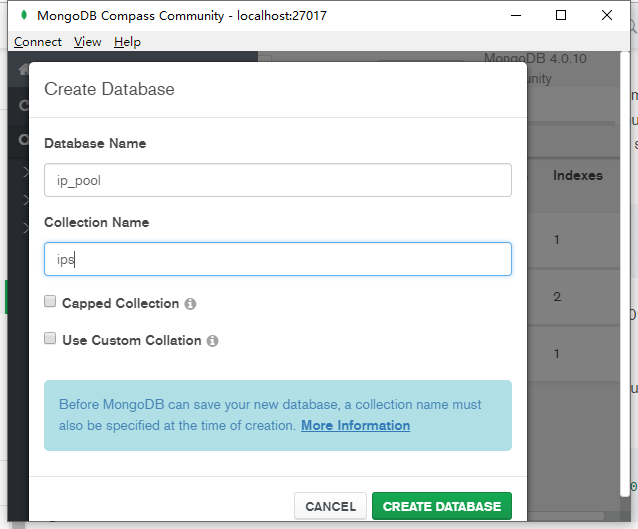Click the Capped Collection info icon
The width and height of the screenshot is (638, 529).
click(190, 304)
